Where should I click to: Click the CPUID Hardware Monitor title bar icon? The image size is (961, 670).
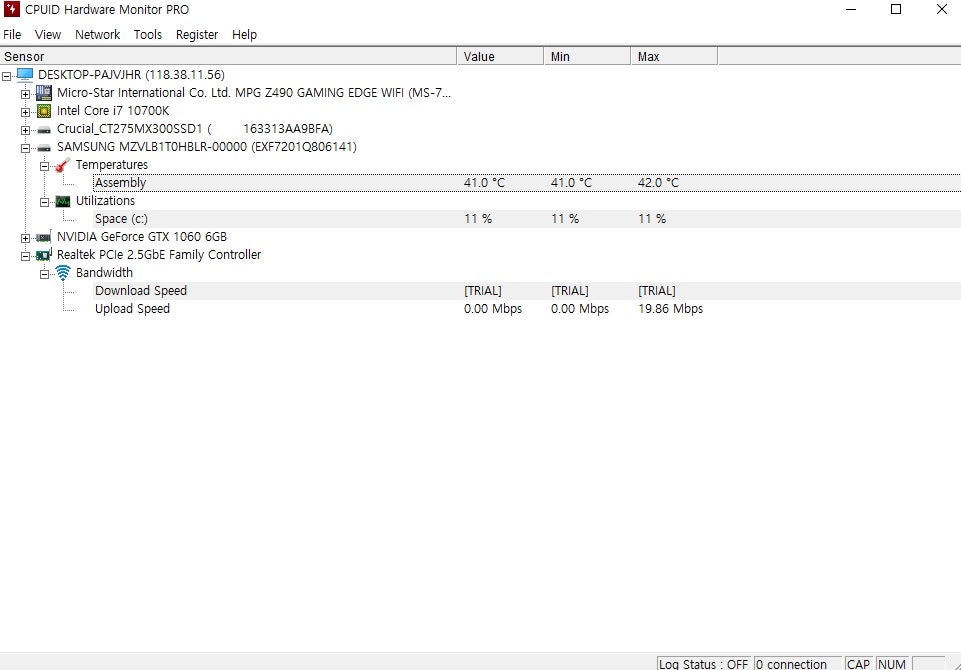[x=12, y=9]
